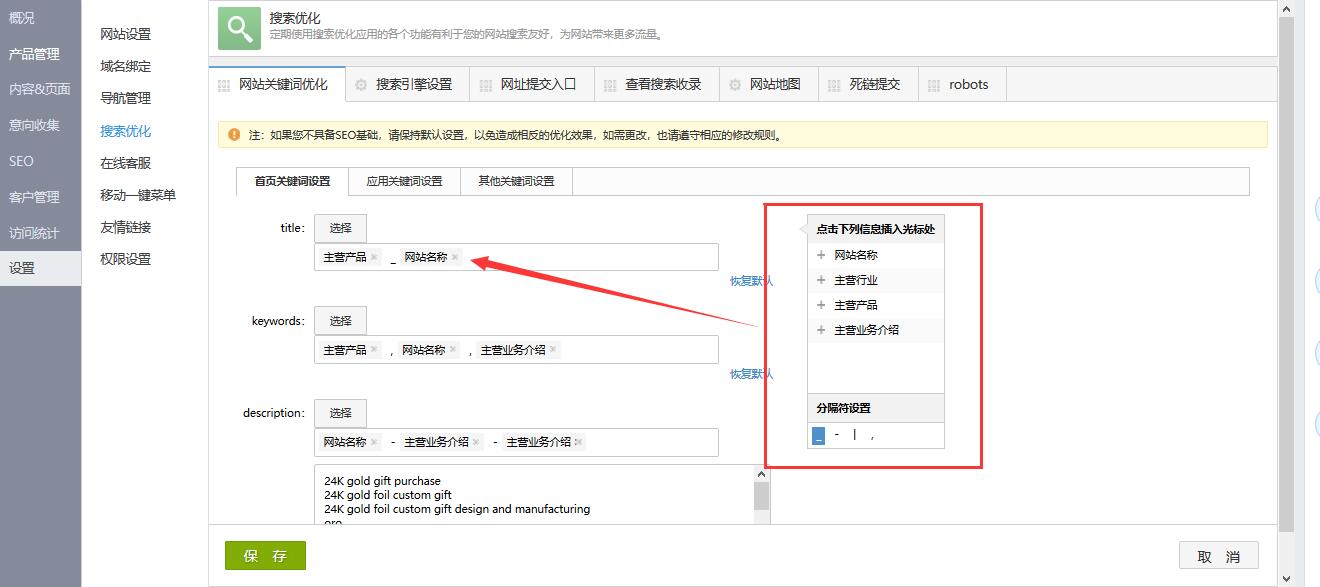
Task: Select the vertical bar separator option
Action: click(854, 435)
